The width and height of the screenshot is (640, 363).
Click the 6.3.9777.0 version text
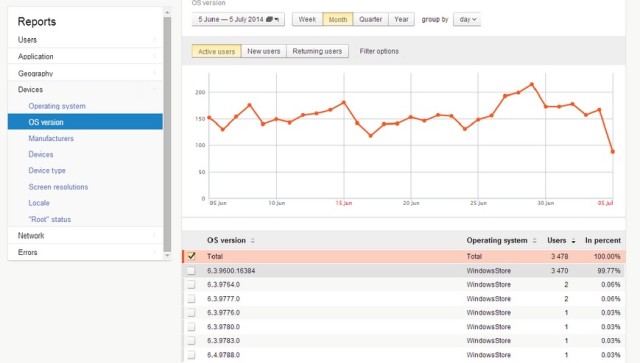(223, 299)
